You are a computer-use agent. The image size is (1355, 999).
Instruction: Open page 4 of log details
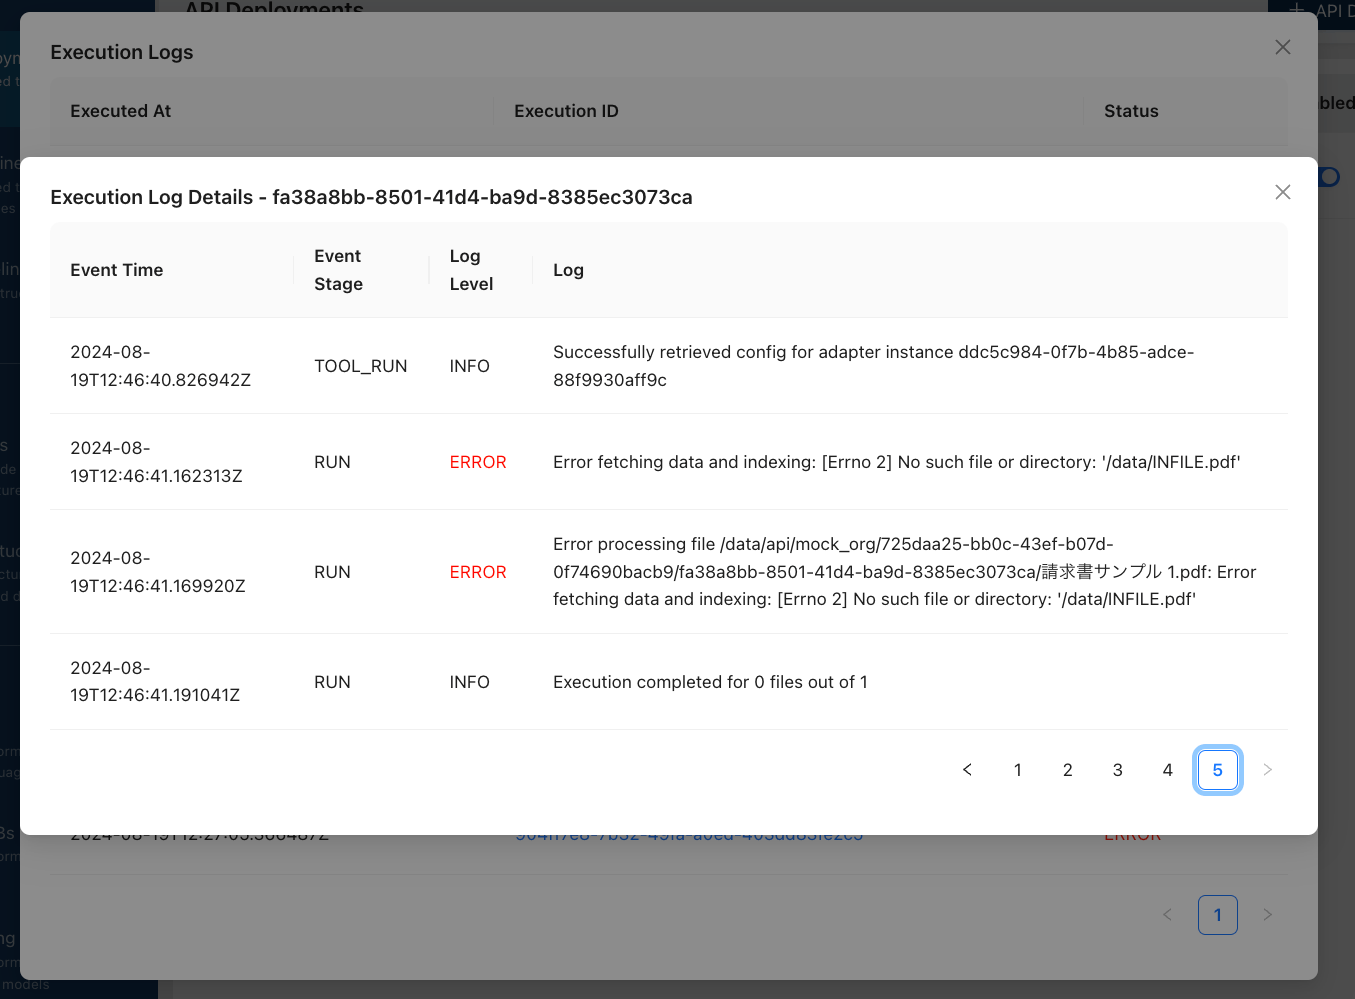click(x=1167, y=770)
